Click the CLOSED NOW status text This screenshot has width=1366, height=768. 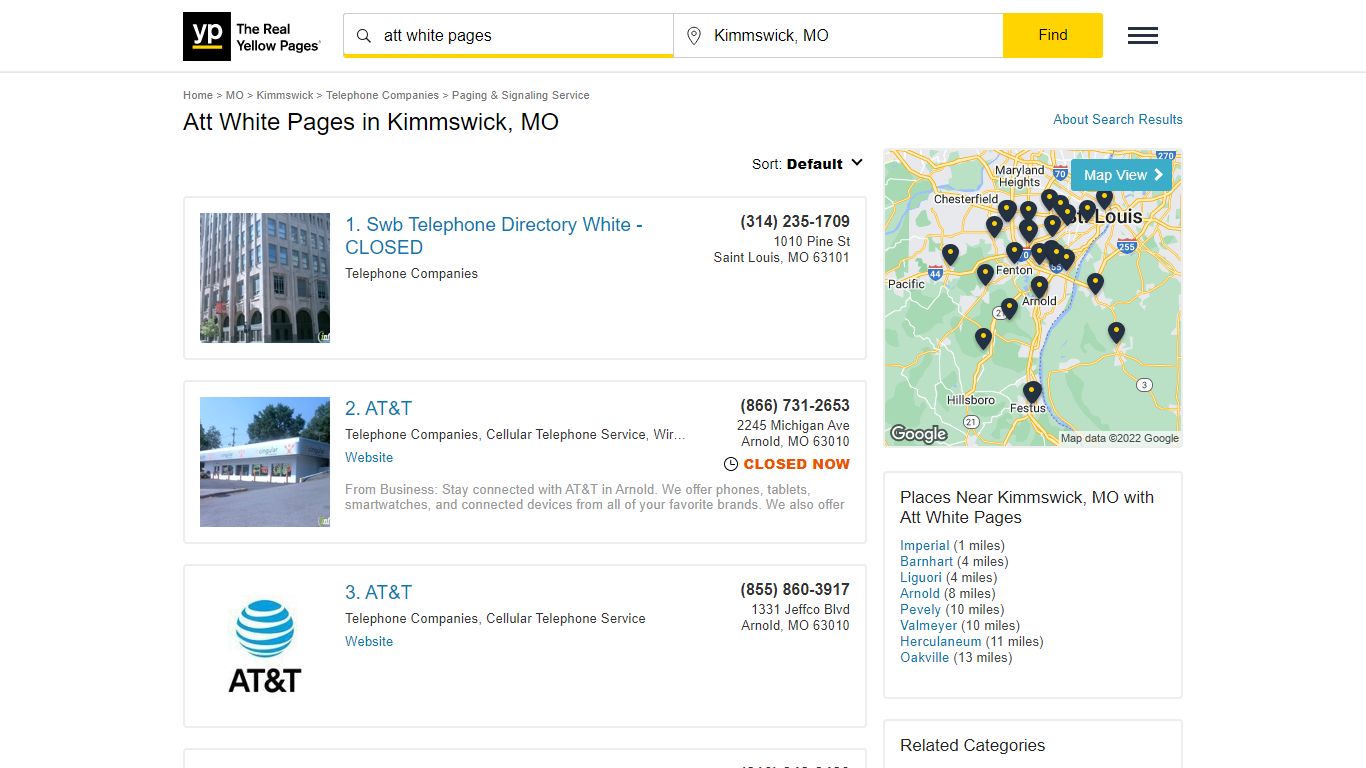click(797, 464)
